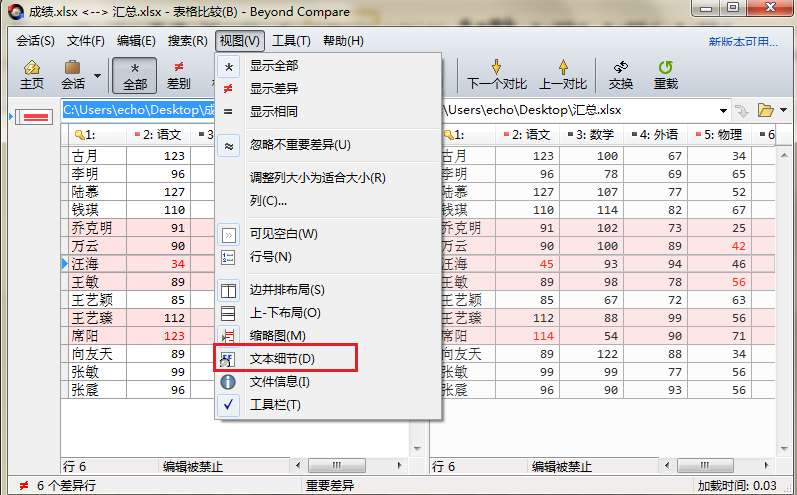Screen dimensions: 797x495
Task: Toggle 可见空白(W) option
Action: tap(328, 234)
